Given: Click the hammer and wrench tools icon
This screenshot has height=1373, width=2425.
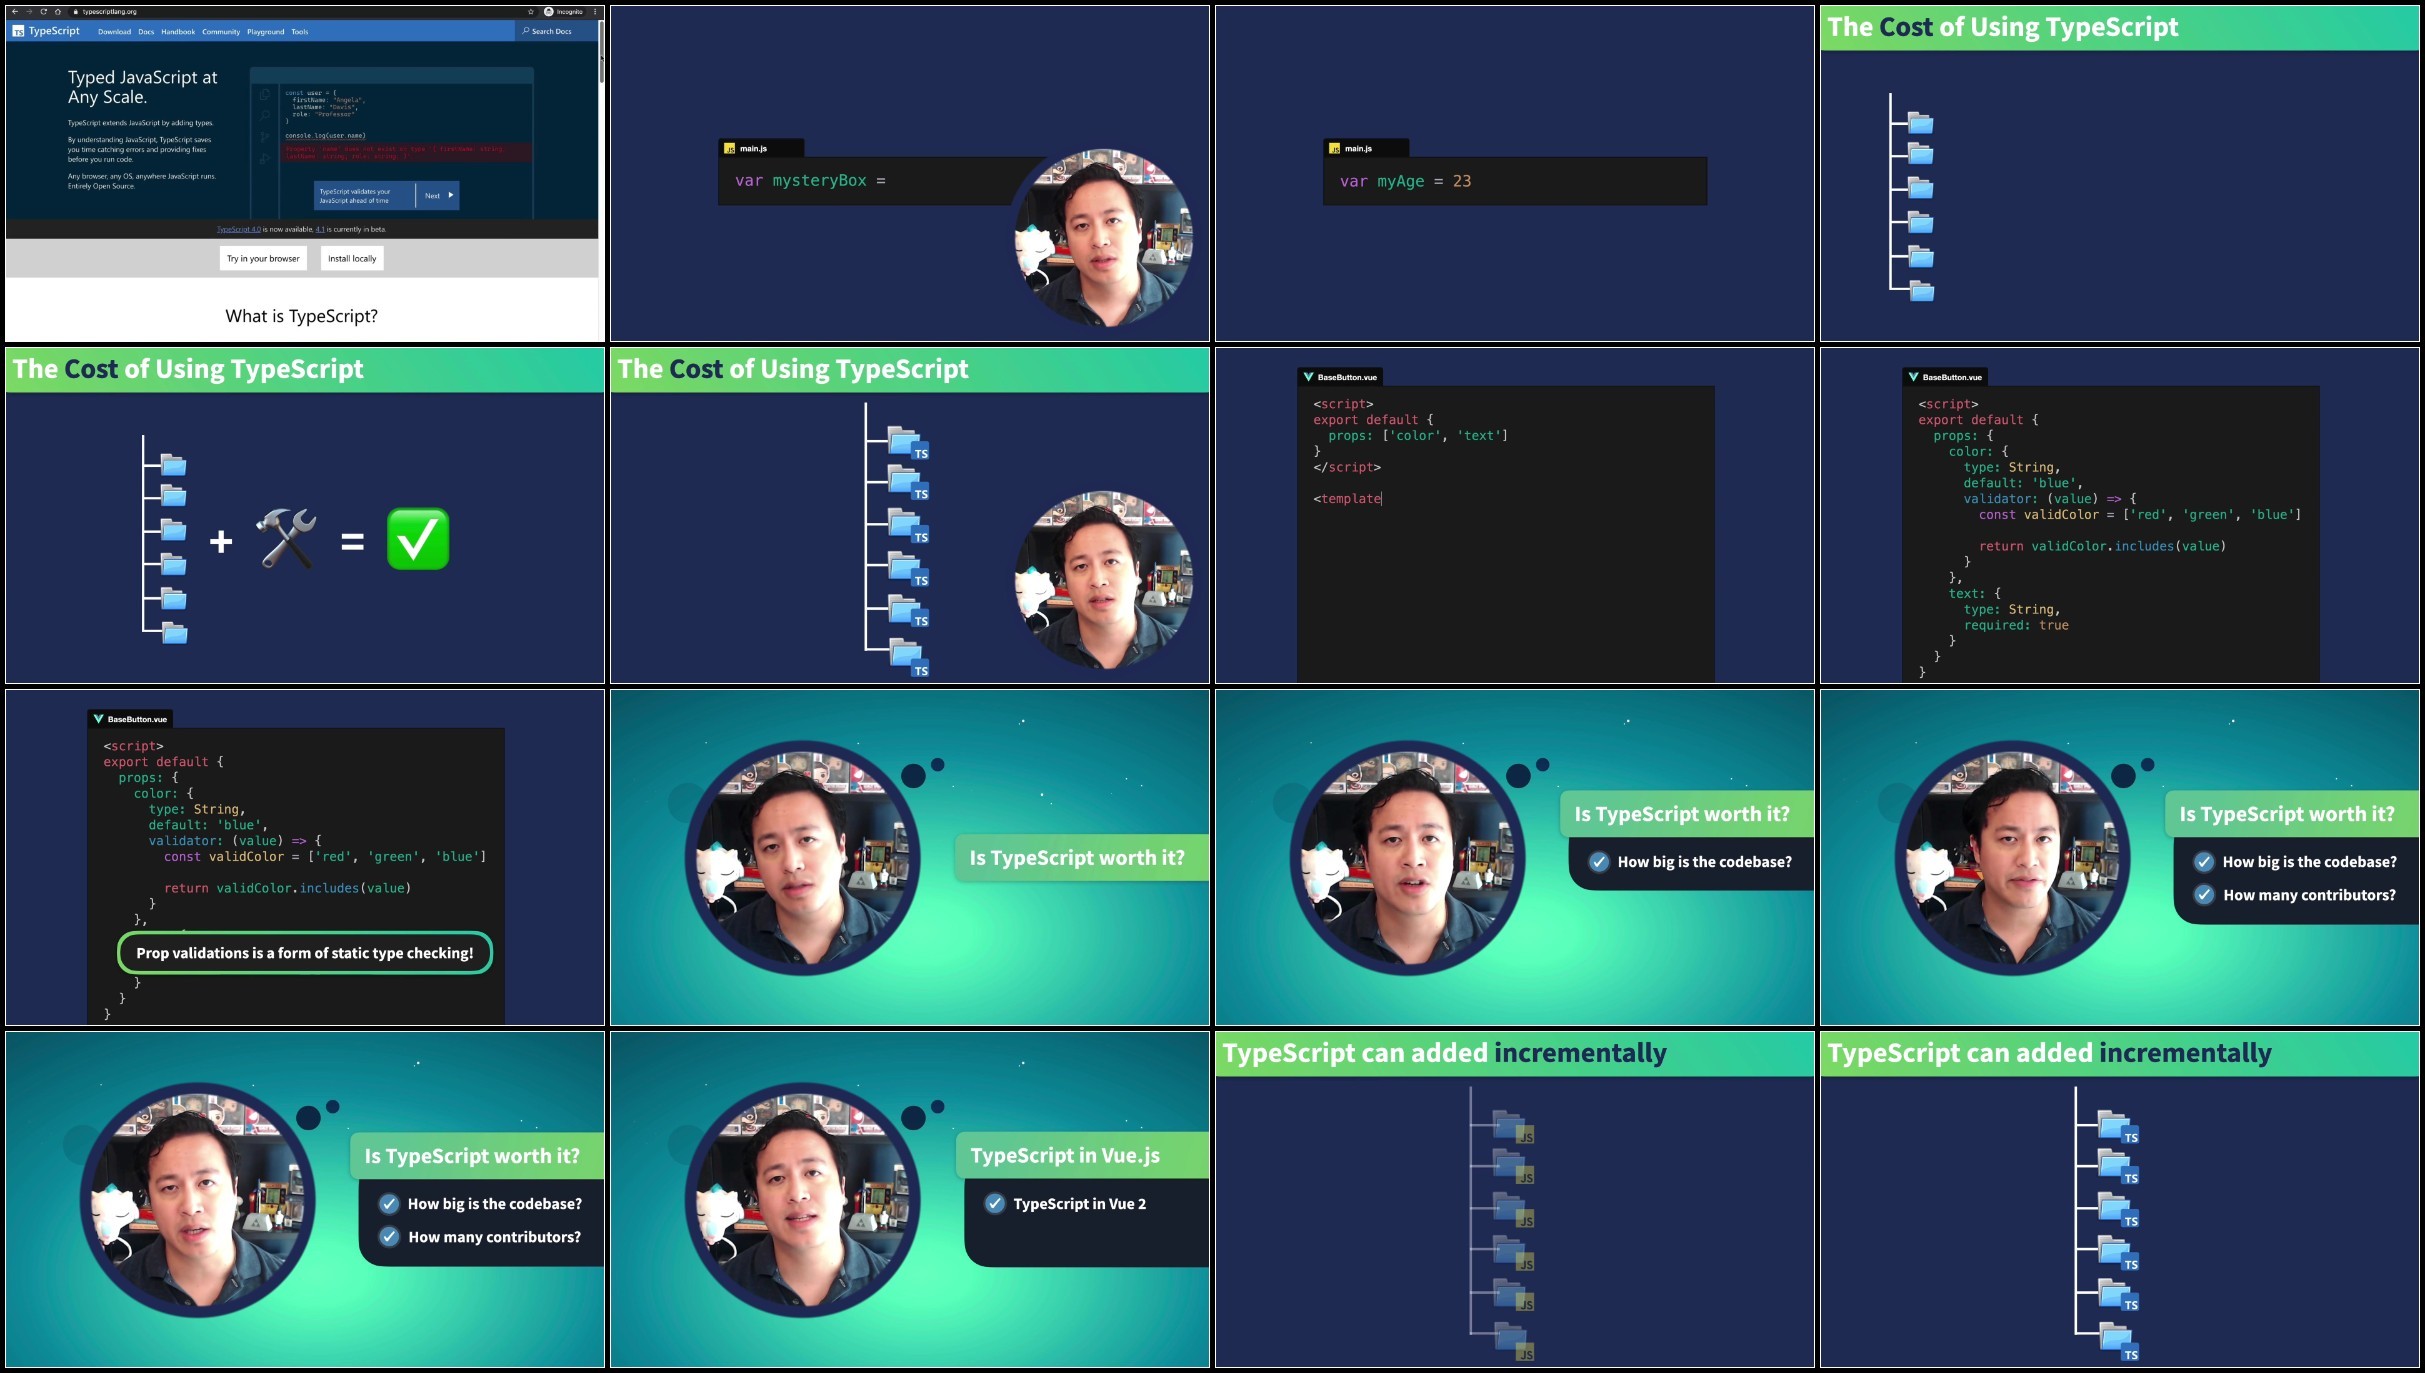Looking at the screenshot, I should coord(286,539).
